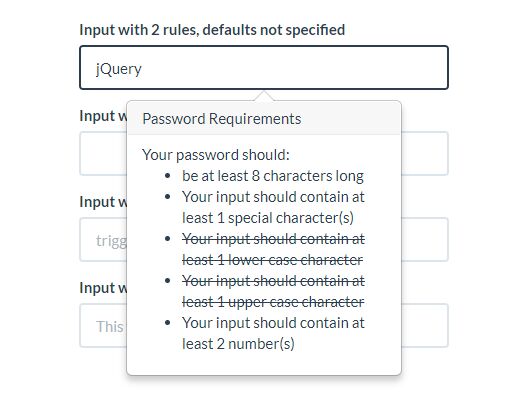The width and height of the screenshot is (525, 394).
Task: Click the input field containing jQuery
Action: 264,68
